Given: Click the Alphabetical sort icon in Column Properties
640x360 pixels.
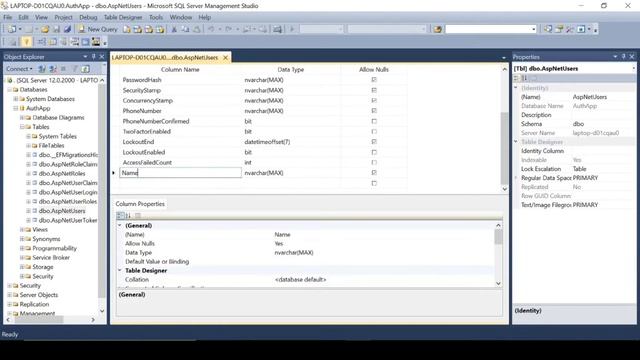Looking at the screenshot, I should 128,216.
